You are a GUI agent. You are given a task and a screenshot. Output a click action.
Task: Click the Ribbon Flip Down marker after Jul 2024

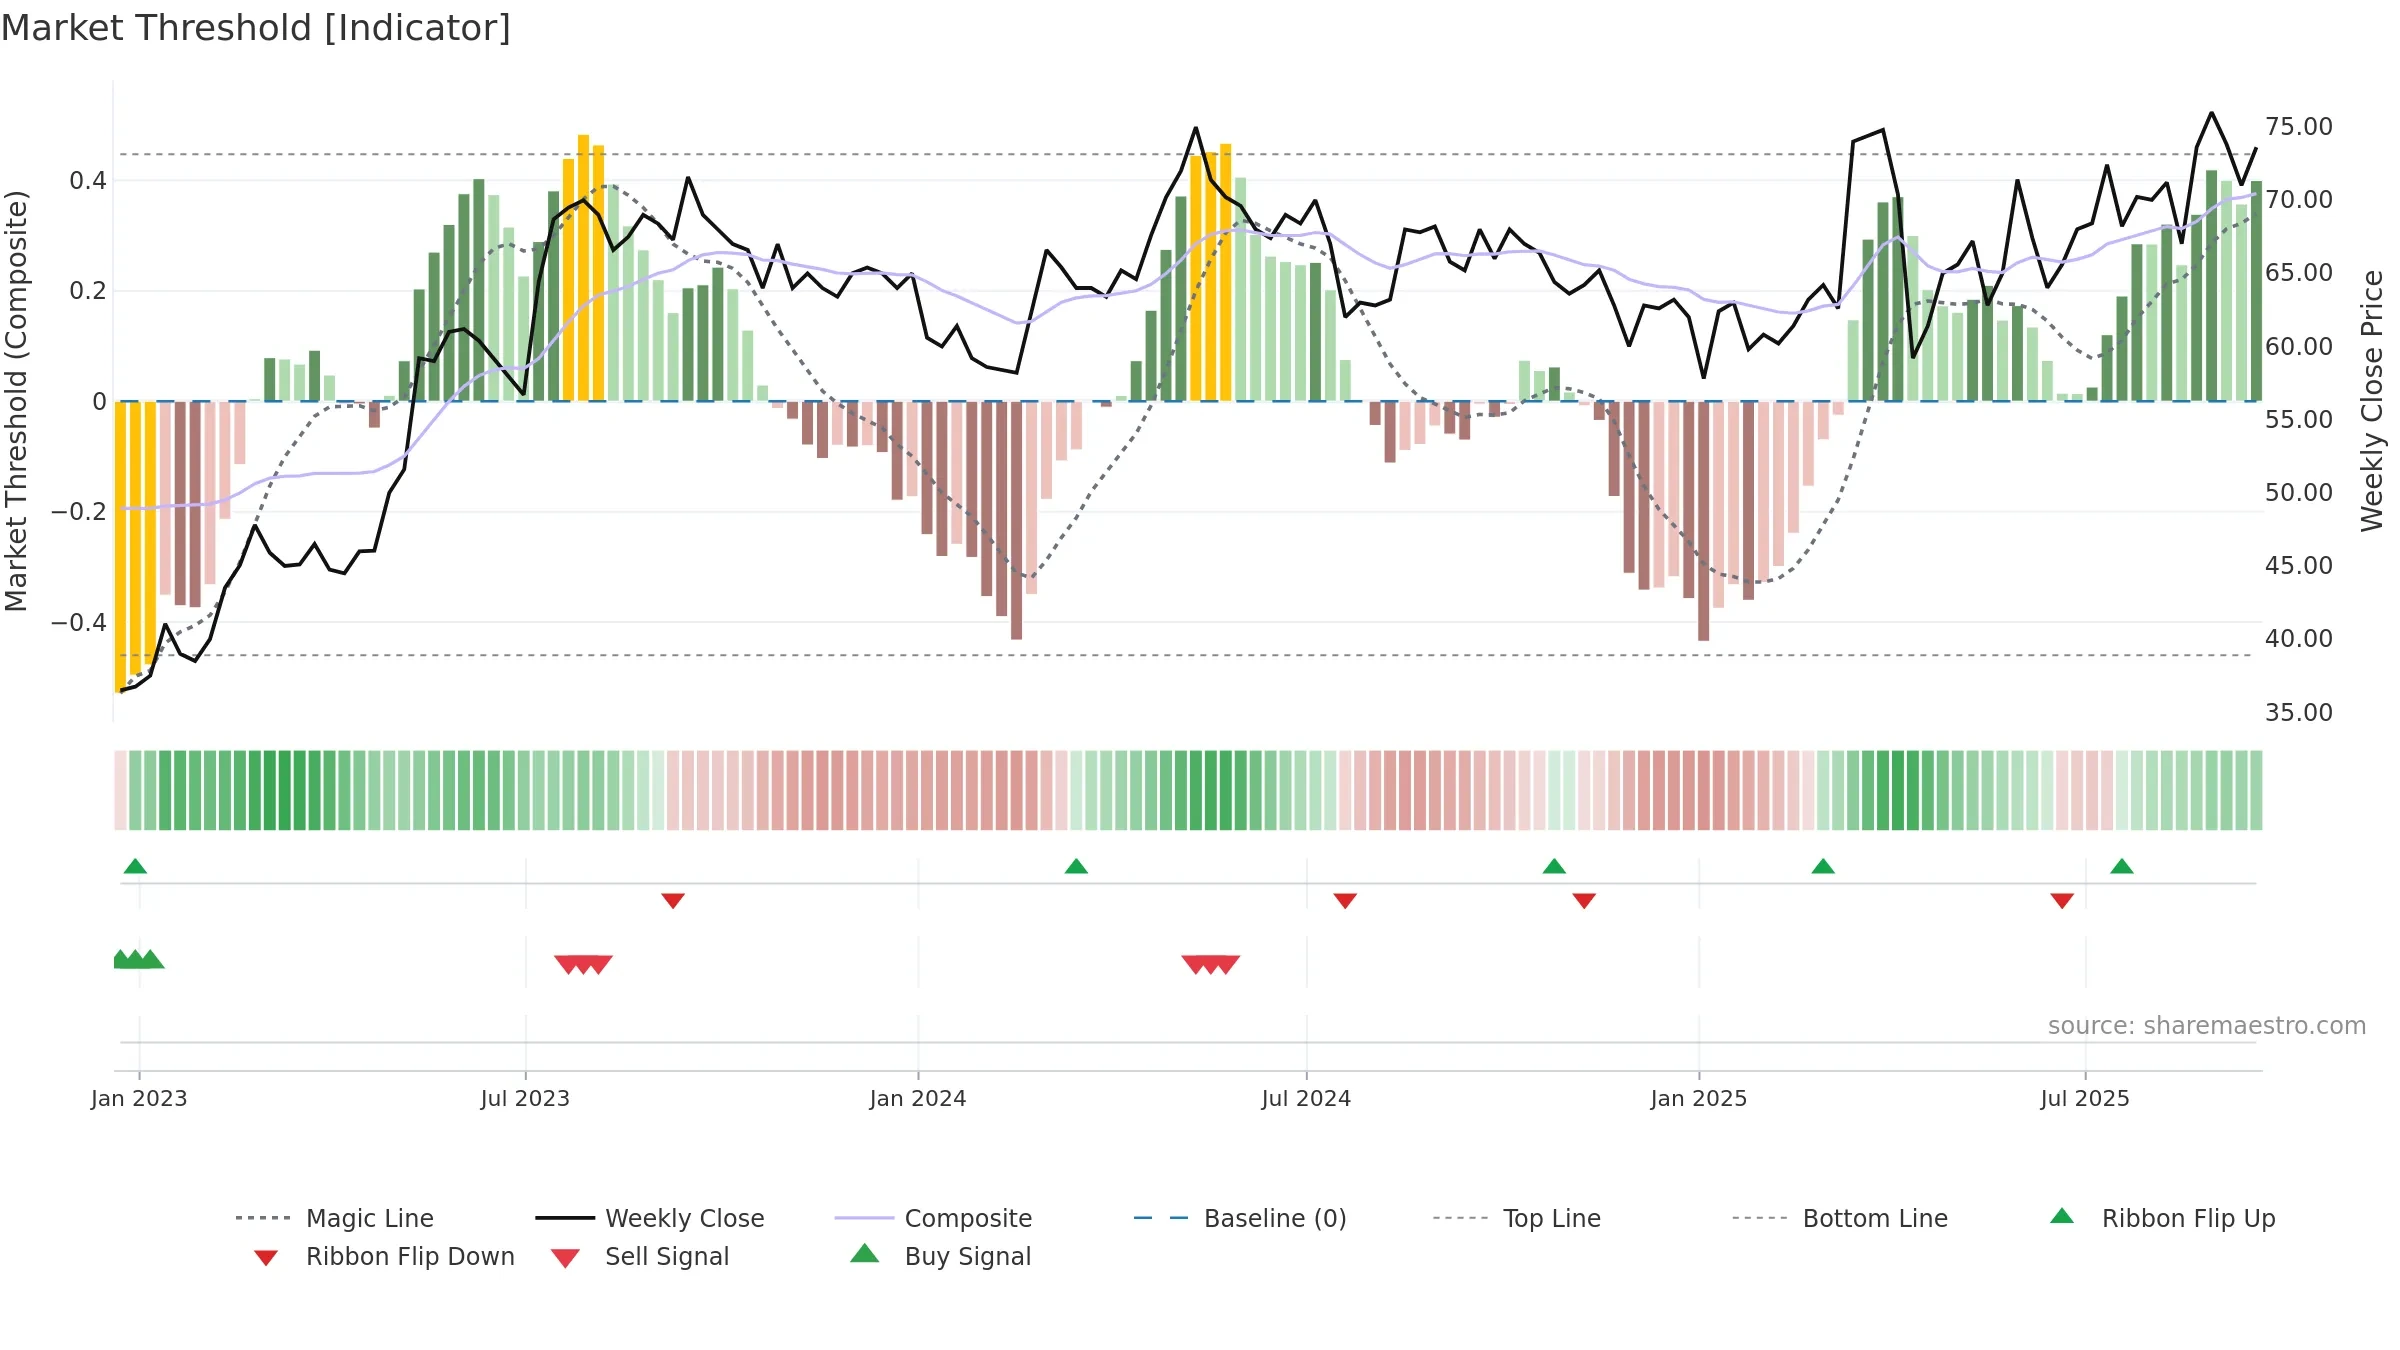tap(1345, 901)
